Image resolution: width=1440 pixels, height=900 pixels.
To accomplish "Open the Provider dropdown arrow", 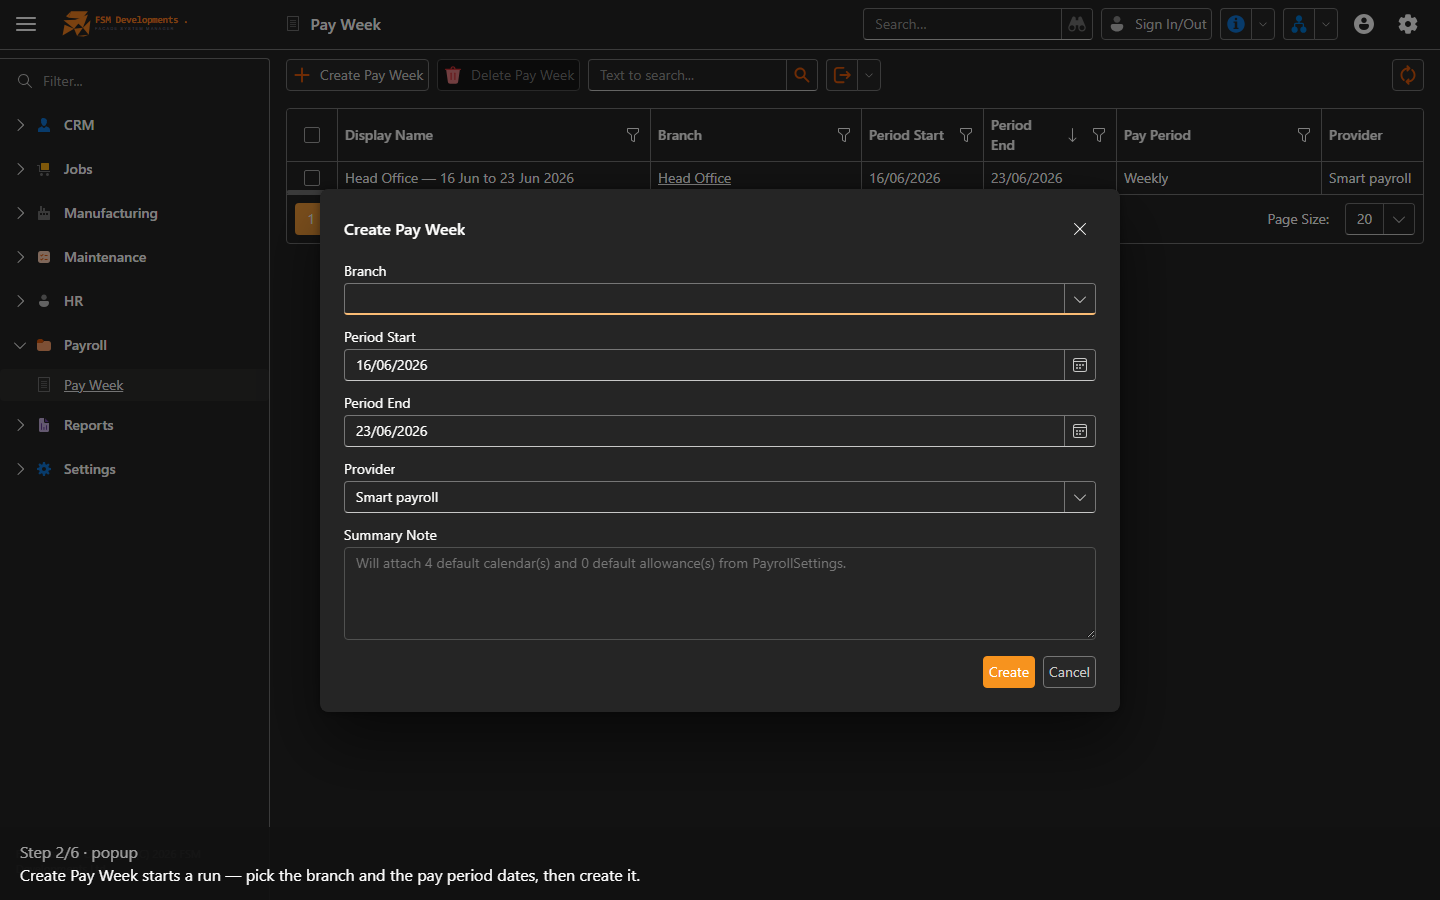I will click(x=1080, y=497).
